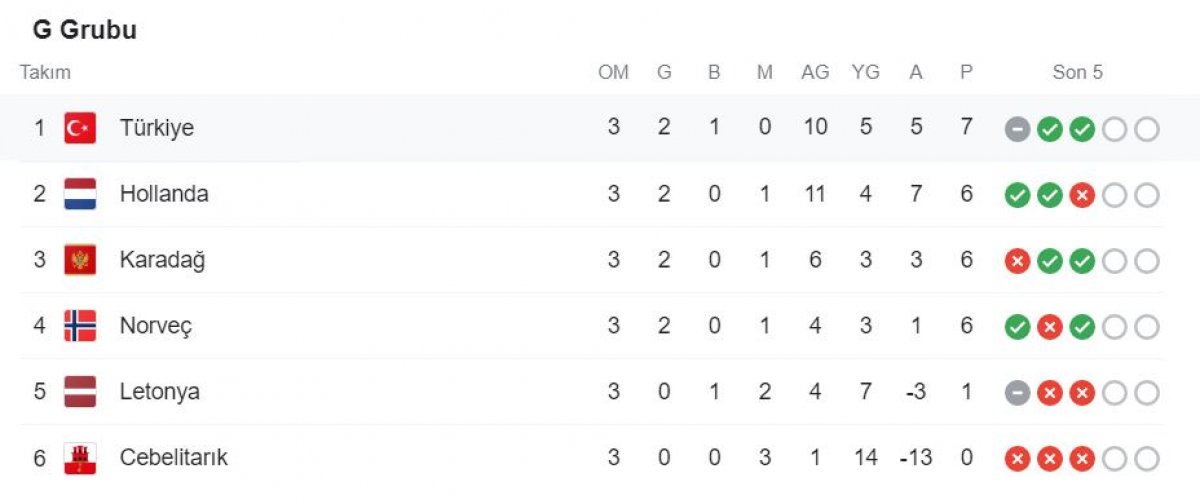The image size is (1200, 504).
Task: Click the AG column header
Action: coord(815,73)
